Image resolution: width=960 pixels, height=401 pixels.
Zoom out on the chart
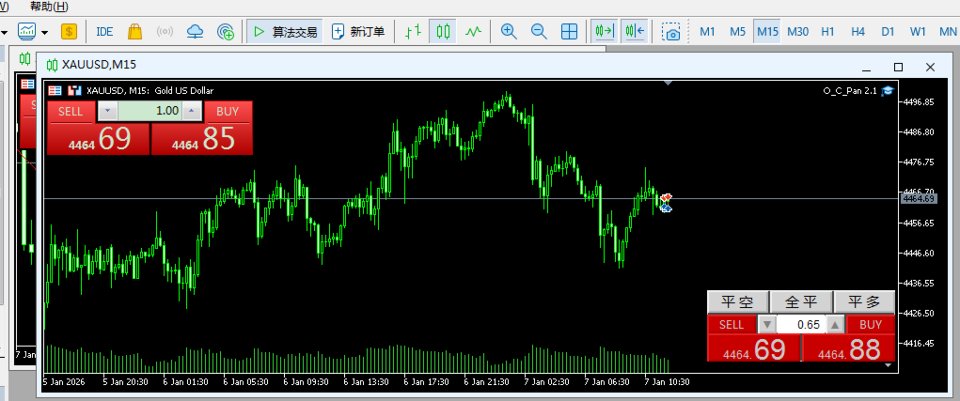click(x=538, y=31)
